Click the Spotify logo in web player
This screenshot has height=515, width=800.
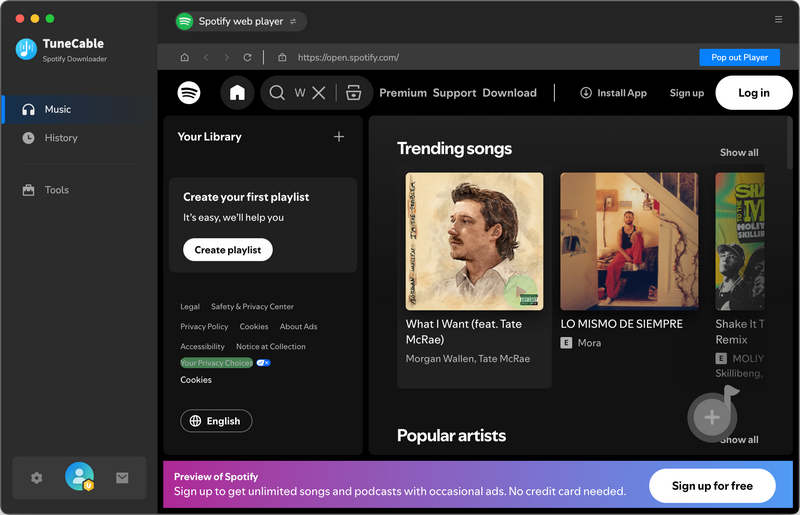(x=189, y=93)
